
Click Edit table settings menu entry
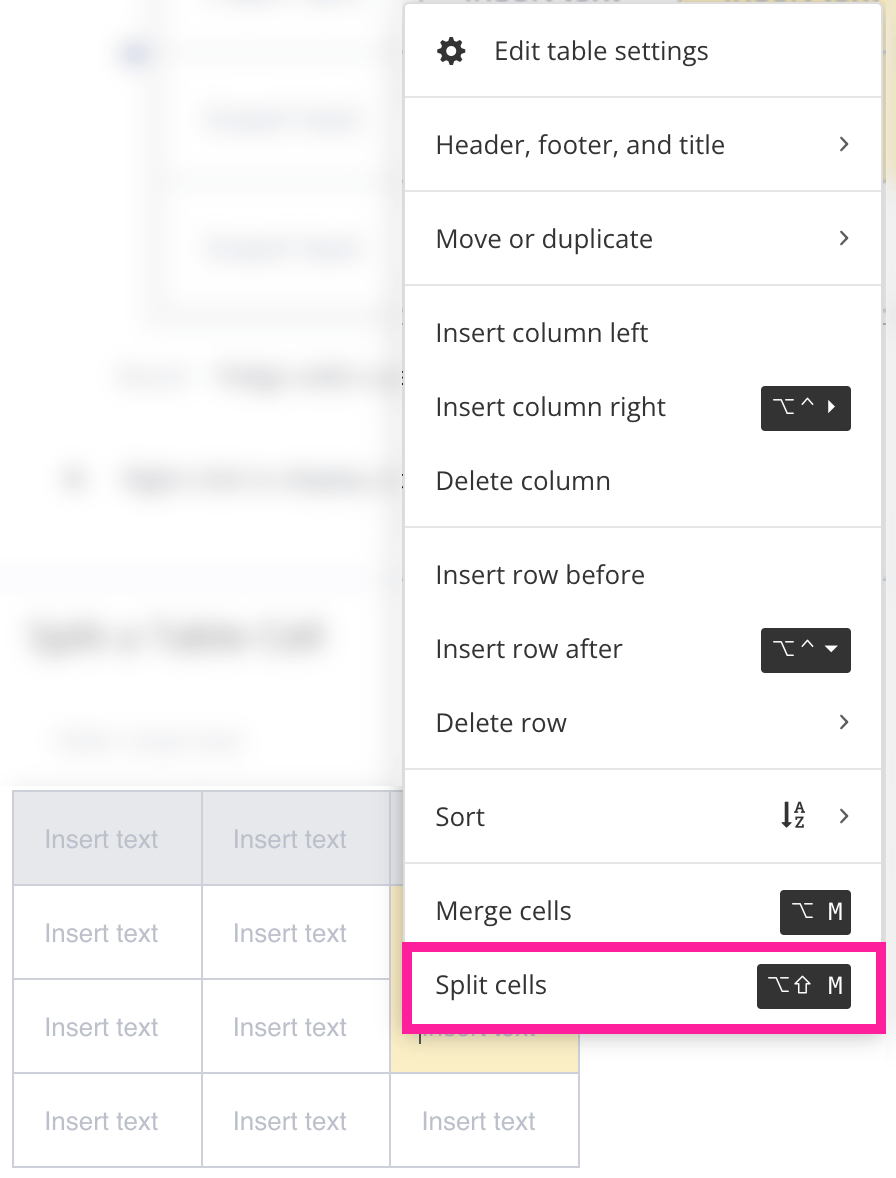[601, 50]
